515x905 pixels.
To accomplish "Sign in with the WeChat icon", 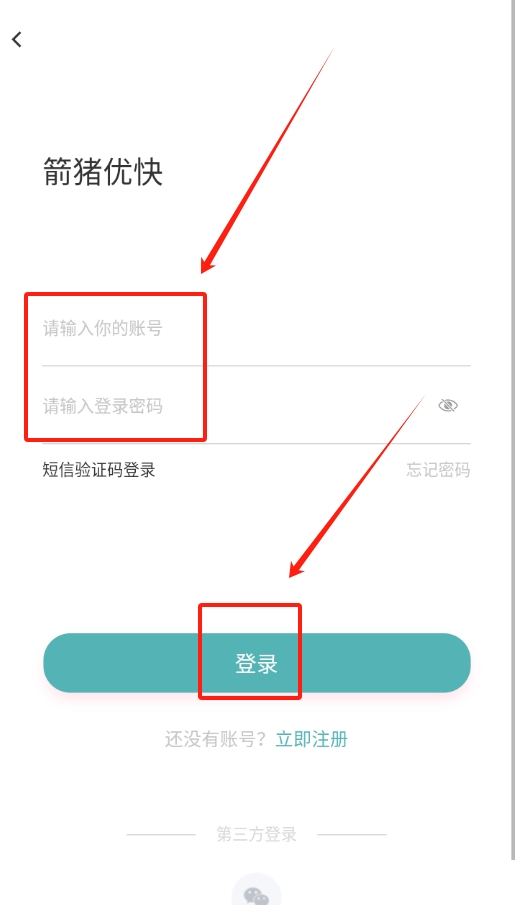I will click(x=256, y=893).
